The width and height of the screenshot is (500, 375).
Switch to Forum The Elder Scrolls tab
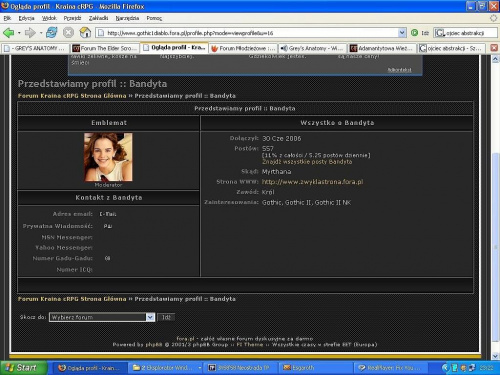105,48
